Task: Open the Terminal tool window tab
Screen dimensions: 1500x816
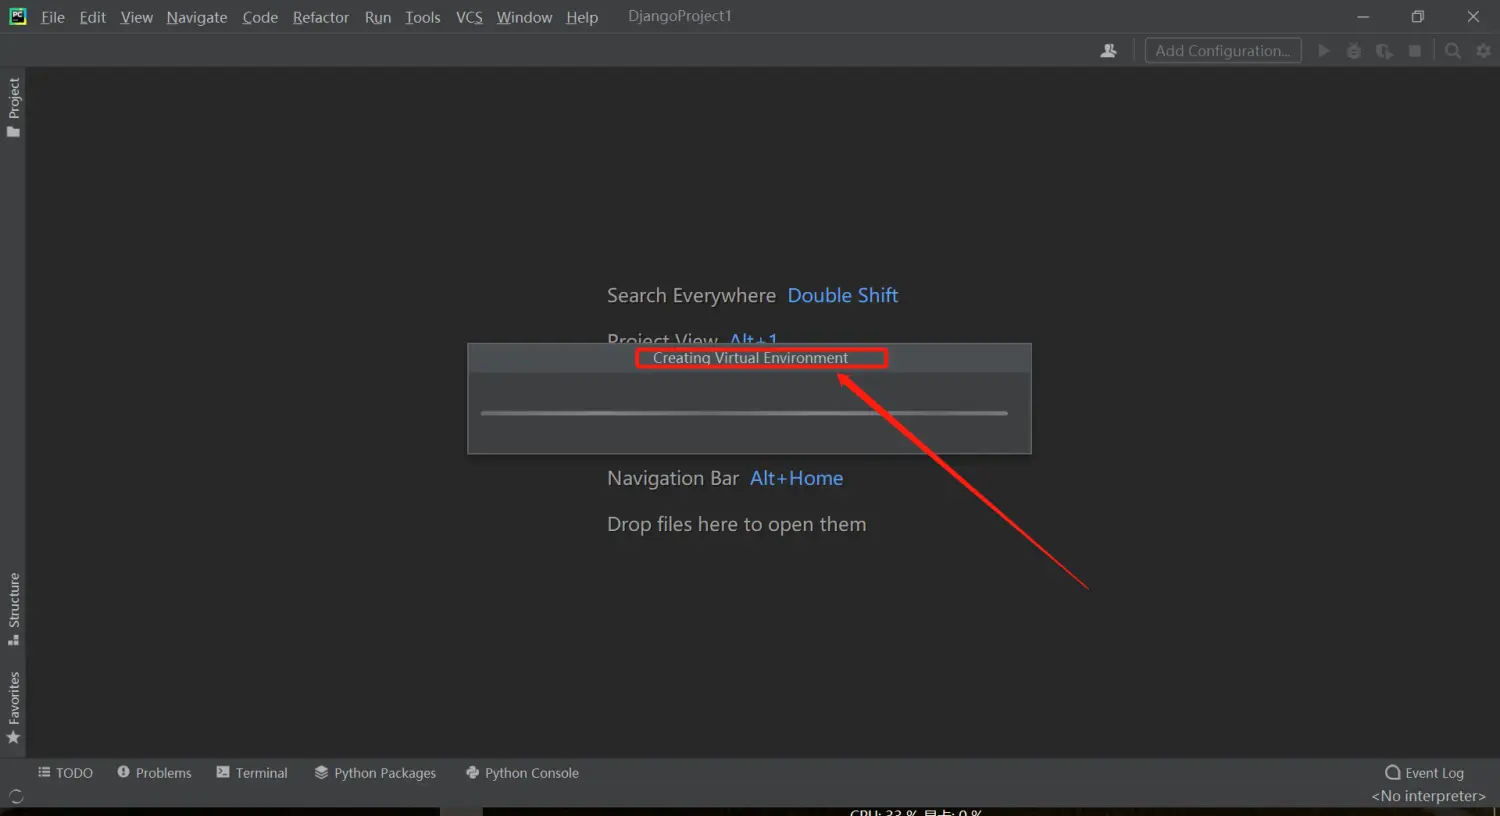Action: (x=252, y=773)
